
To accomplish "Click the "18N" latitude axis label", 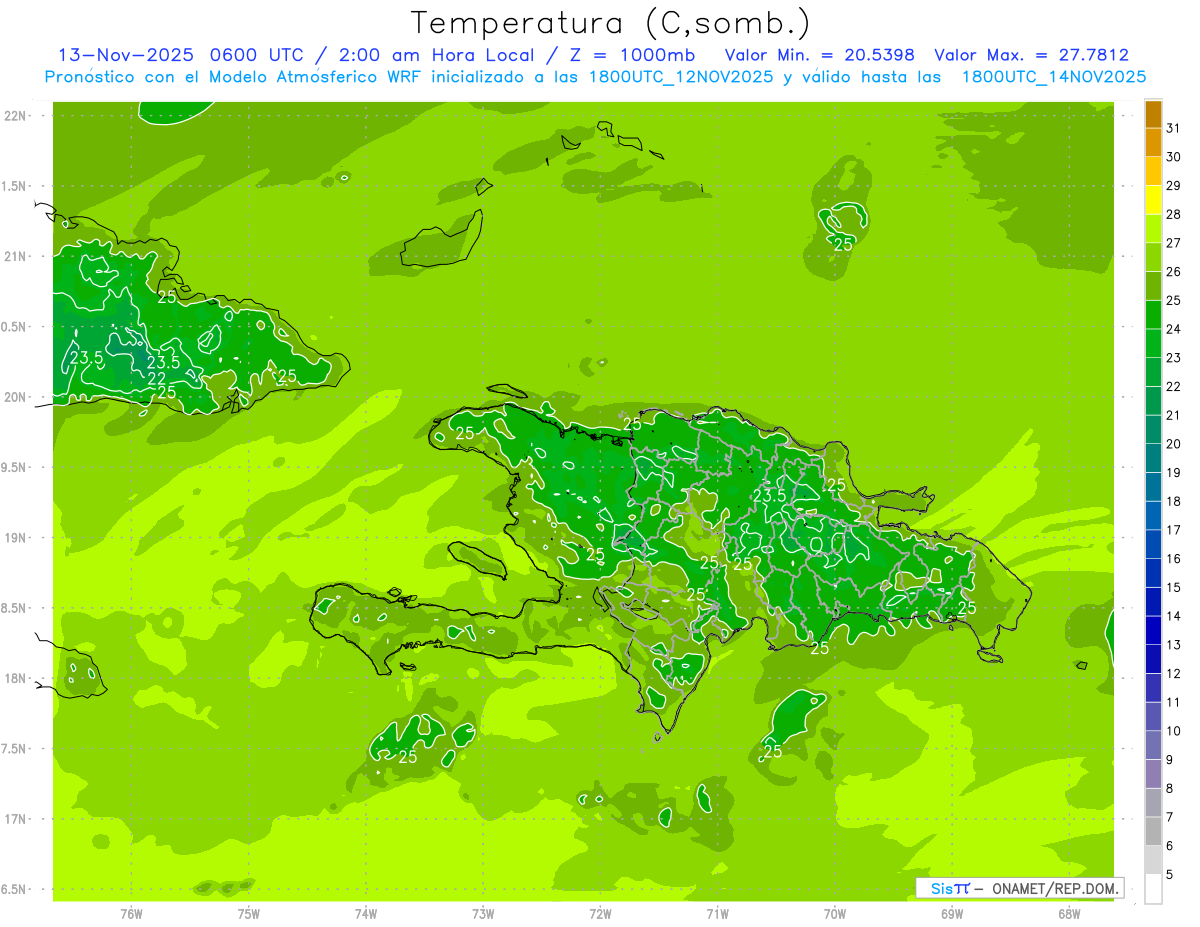I will pyautogui.click(x=16, y=678).
